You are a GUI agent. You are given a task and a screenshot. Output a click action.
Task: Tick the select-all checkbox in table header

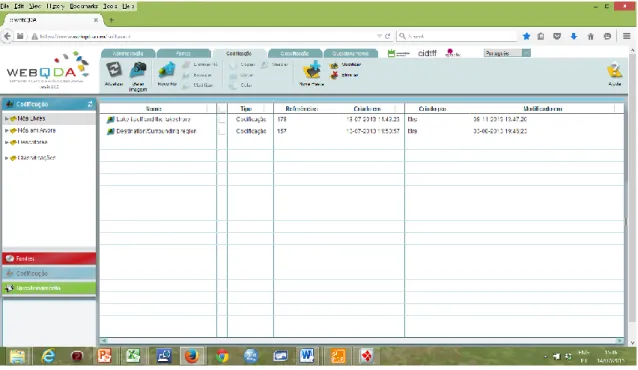click(222, 109)
